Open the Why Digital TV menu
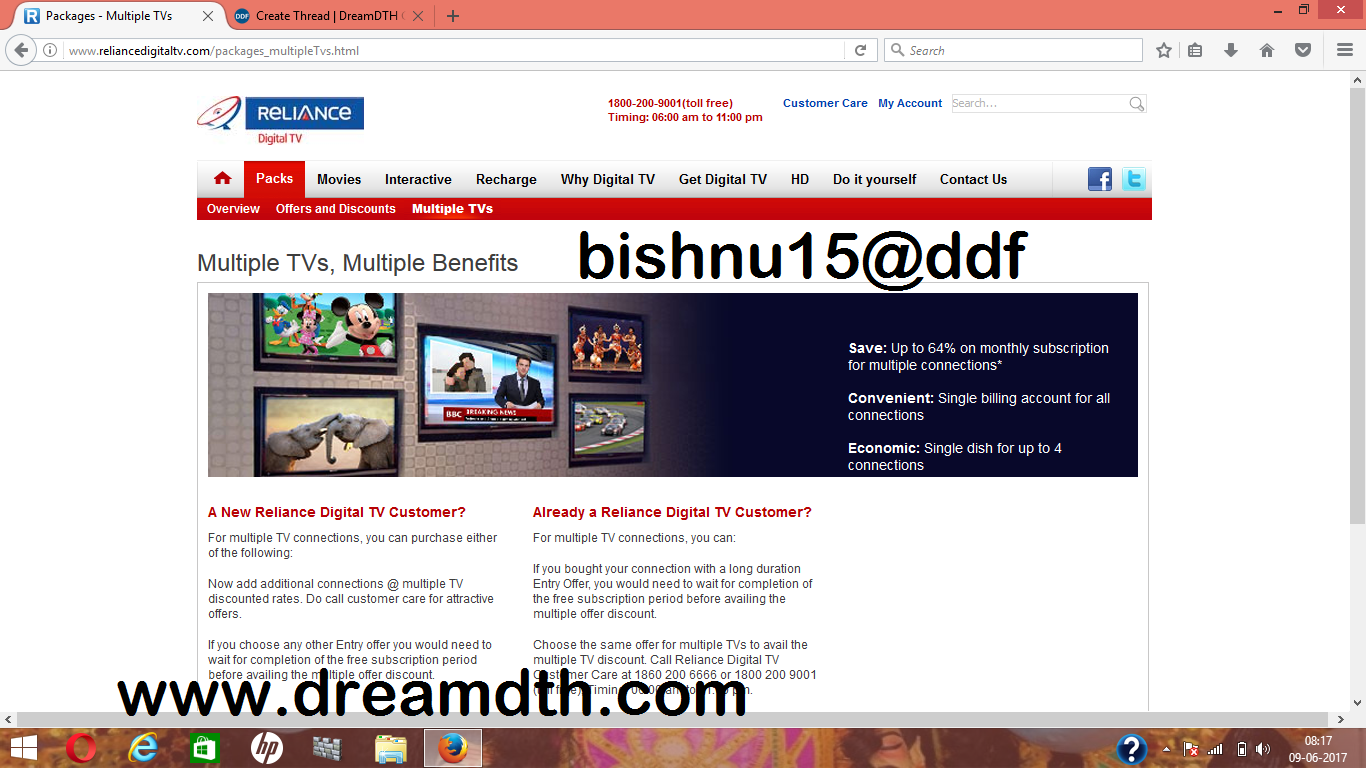 coord(608,180)
